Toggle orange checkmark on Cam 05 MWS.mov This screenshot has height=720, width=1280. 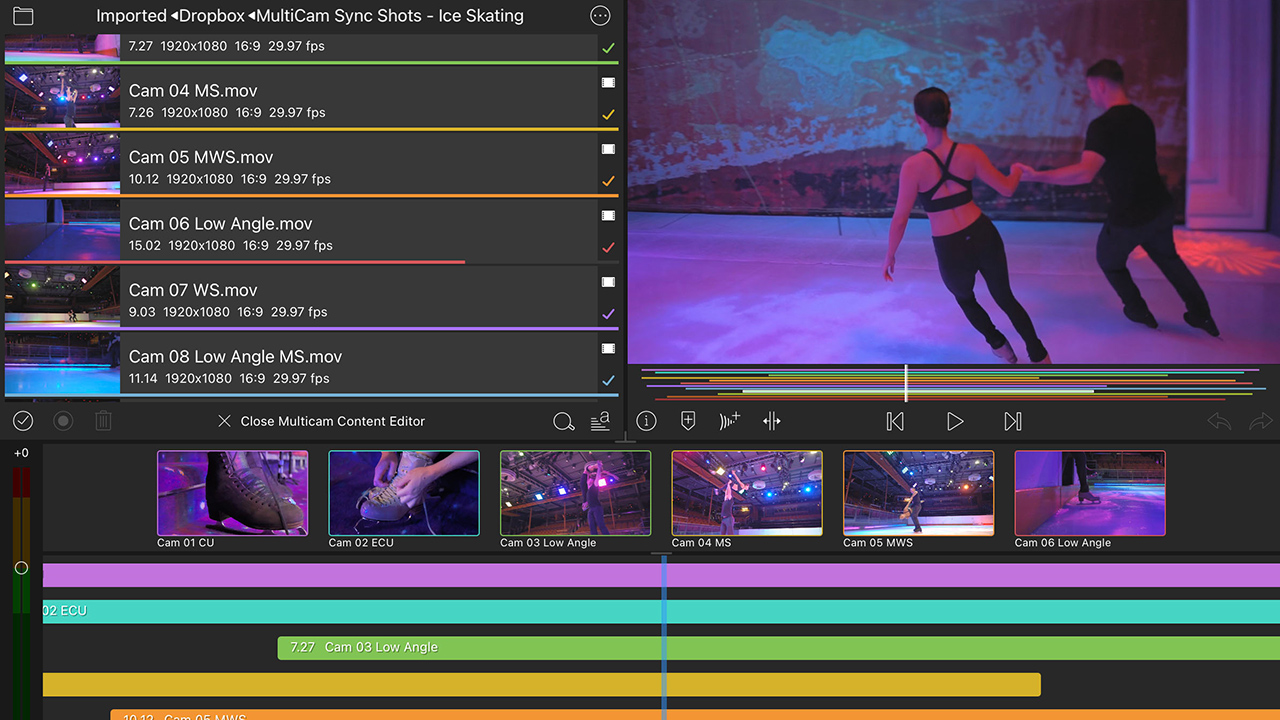pos(608,181)
